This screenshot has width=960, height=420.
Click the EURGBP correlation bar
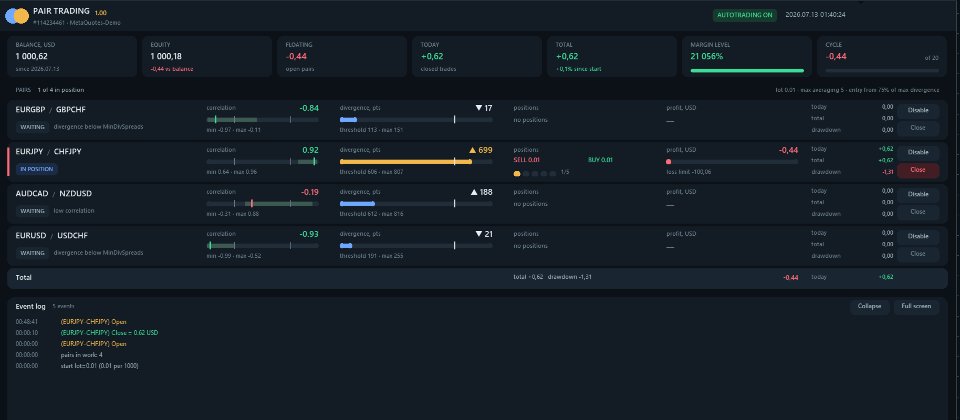click(263, 119)
